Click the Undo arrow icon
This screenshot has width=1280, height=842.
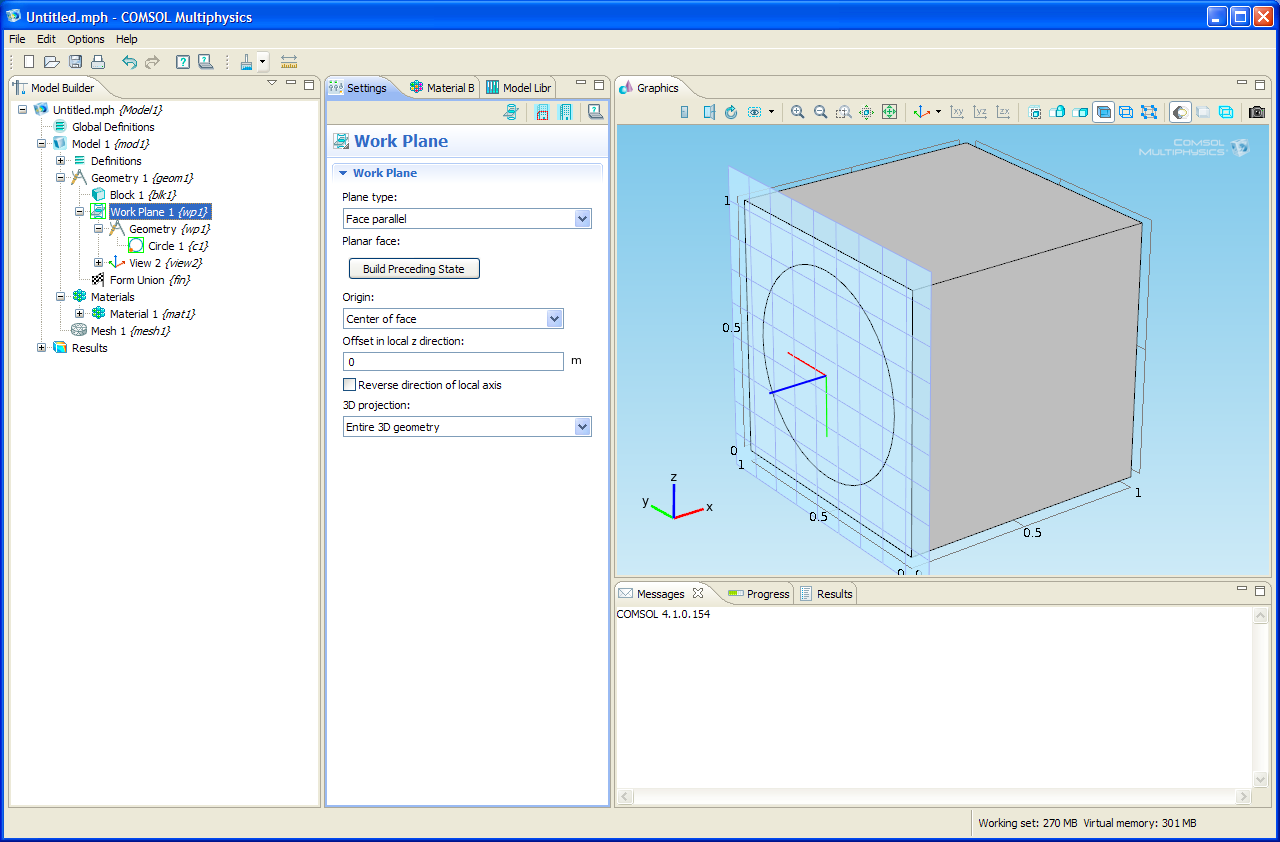129,62
